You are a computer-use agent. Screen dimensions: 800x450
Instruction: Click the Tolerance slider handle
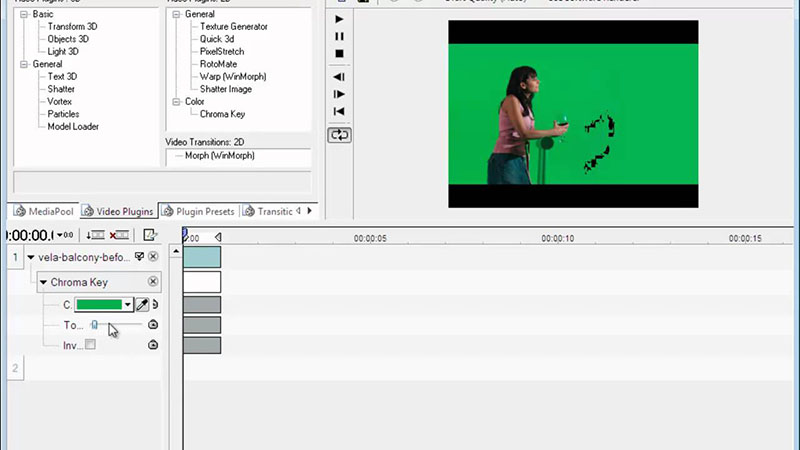click(94, 325)
